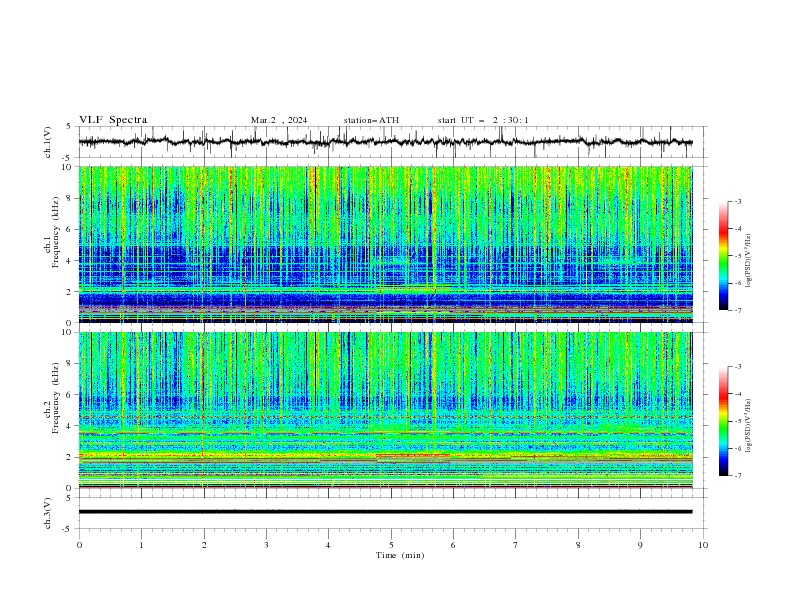Click the "-4" label on ch.1 color bar
Image resolution: width=792 pixels, height=612 pixels.
click(737, 229)
